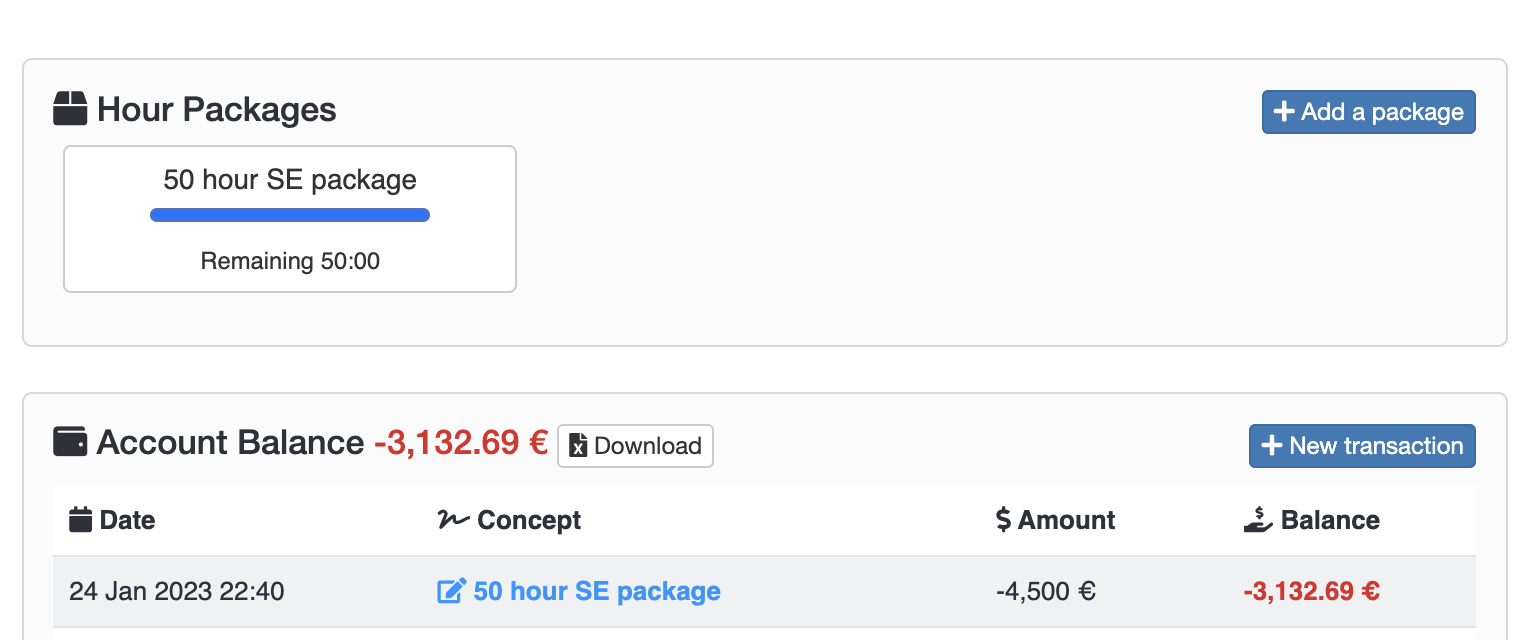Click the signature icon beside Concept
This screenshot has width=1528, height=640.
[453, 520]
